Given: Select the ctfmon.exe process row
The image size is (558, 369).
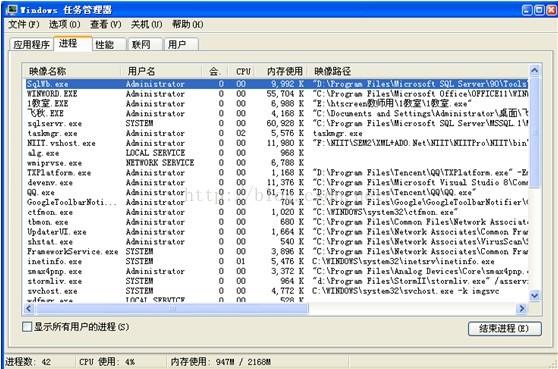Looking at the screenshot, I should (x=277, y=212).
